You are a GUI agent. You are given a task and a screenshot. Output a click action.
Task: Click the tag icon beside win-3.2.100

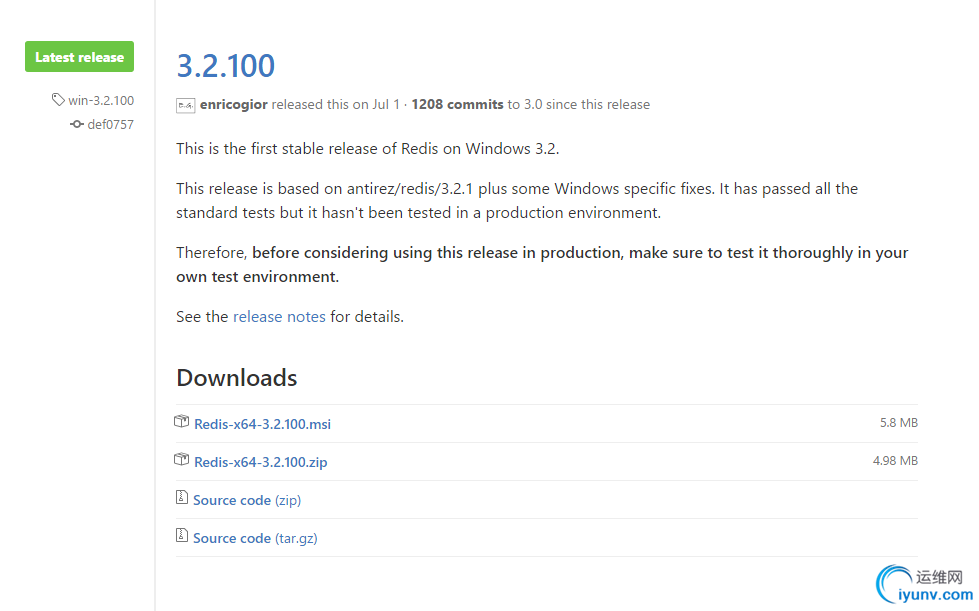click(58, 100)
